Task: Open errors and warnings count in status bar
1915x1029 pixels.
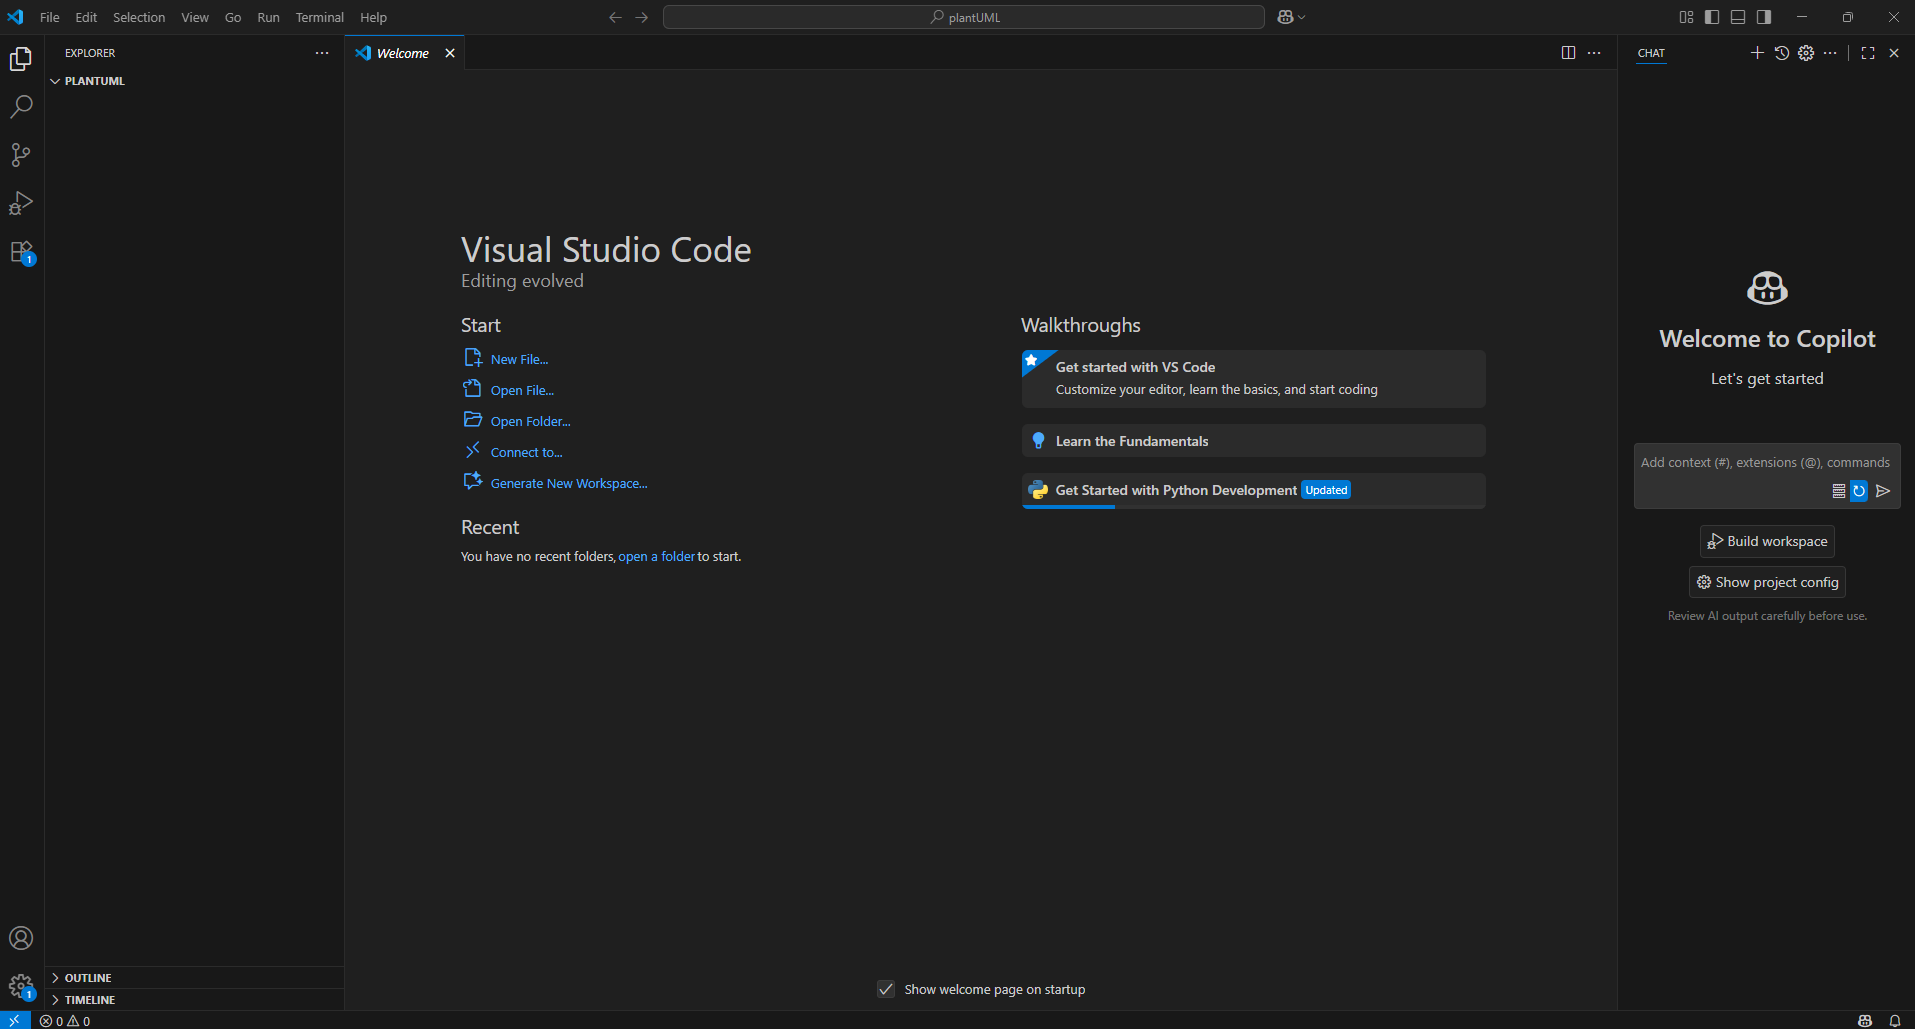Action: pos(65,1021)
